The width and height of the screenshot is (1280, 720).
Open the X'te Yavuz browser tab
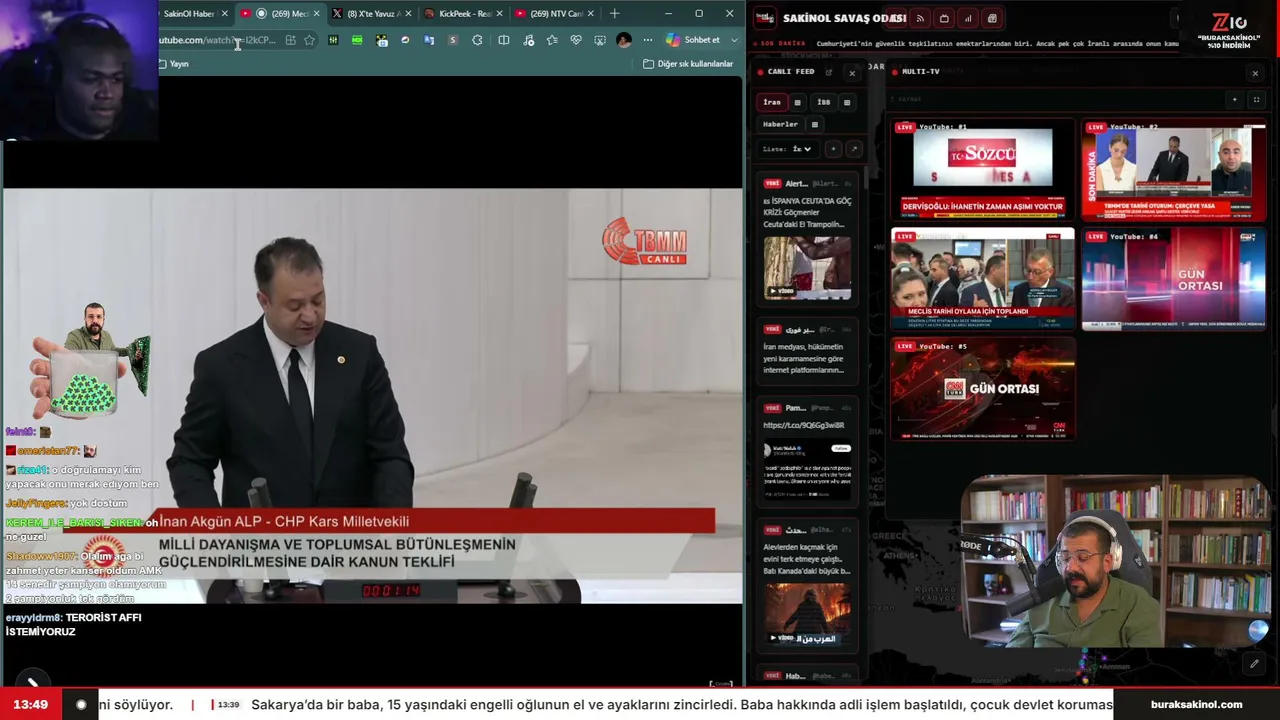[x=372, y=14]
